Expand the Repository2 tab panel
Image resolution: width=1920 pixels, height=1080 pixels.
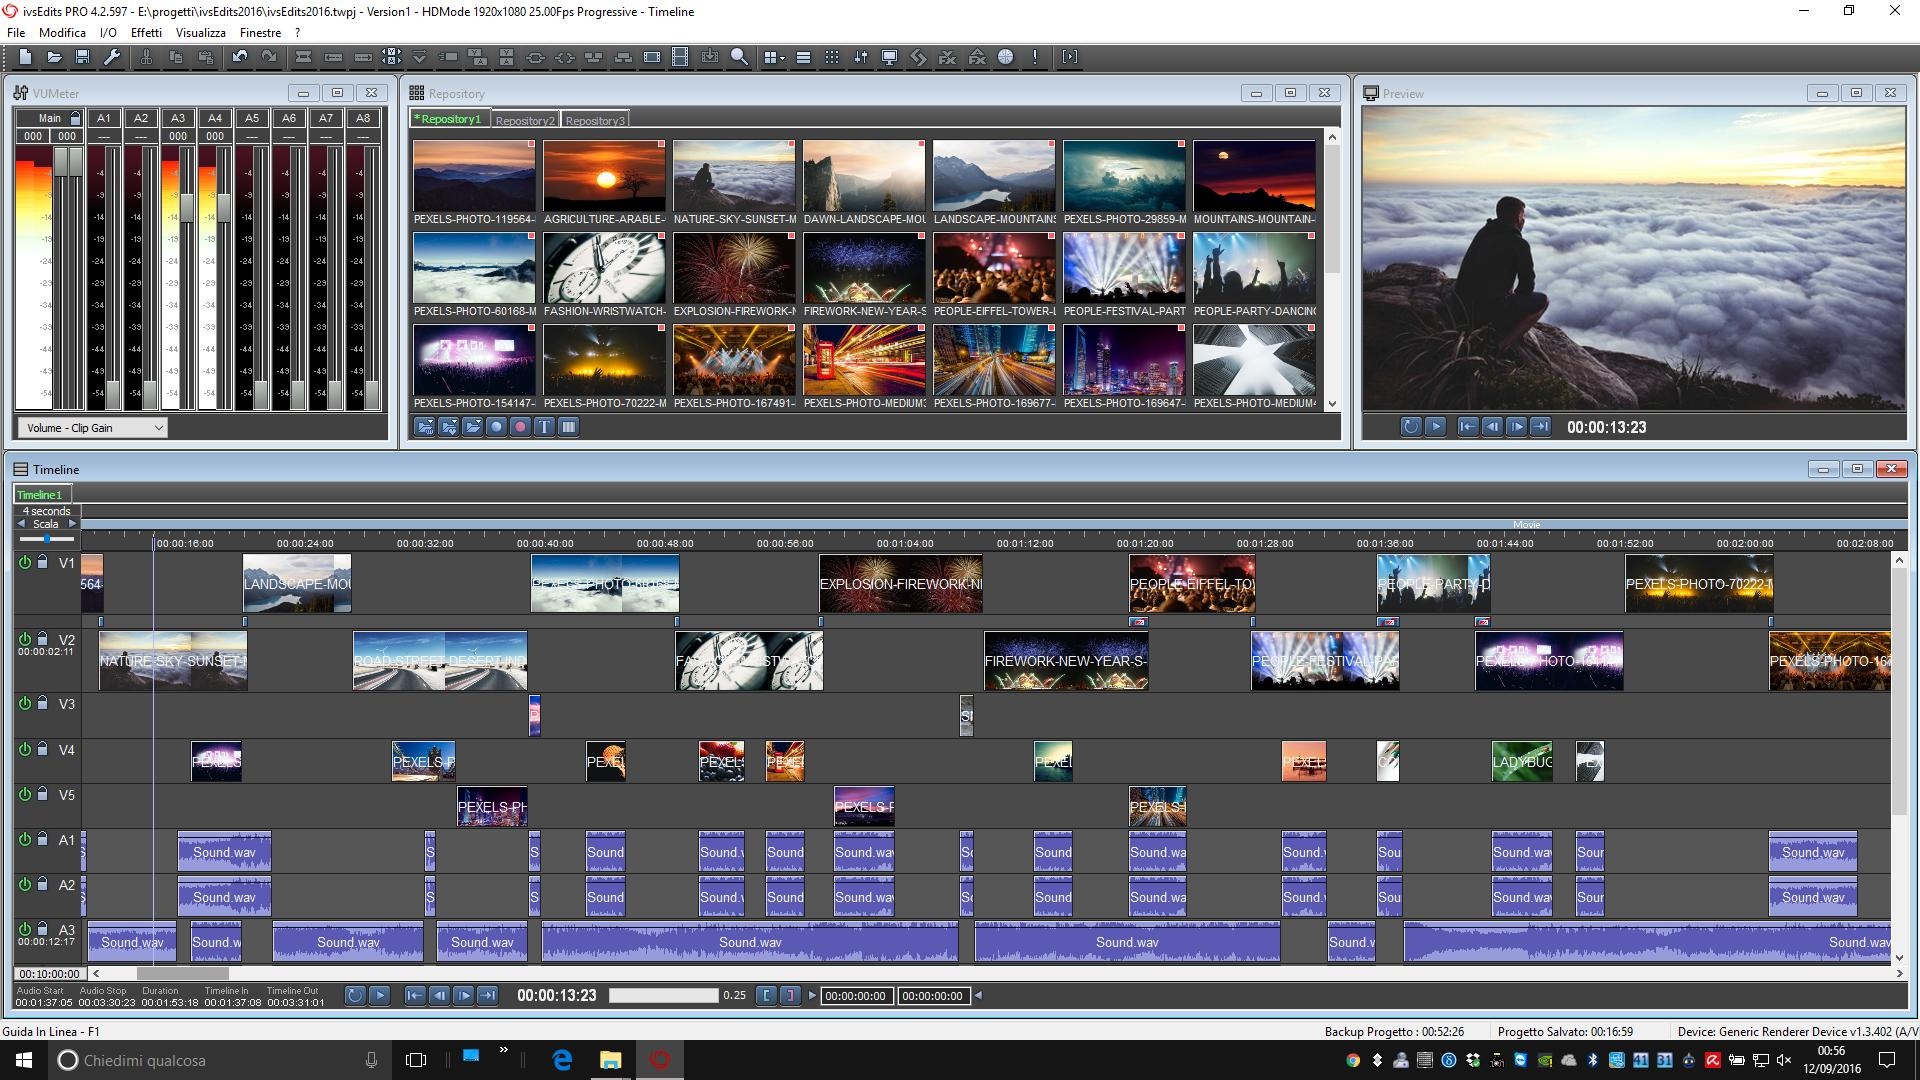tap(524, 119)
